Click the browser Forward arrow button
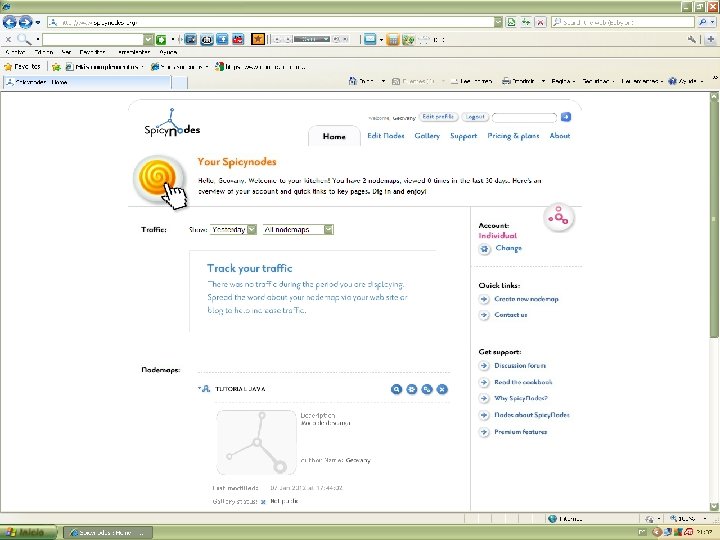The height and width of the screenshot is (540, 720). coord(25,22)
